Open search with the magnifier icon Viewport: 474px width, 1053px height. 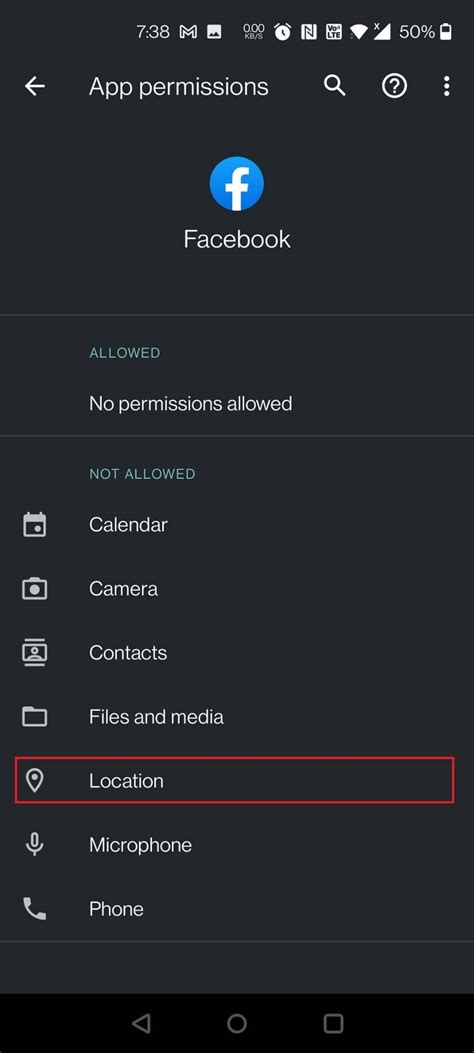pyautogui.click(x=334, y=85)
